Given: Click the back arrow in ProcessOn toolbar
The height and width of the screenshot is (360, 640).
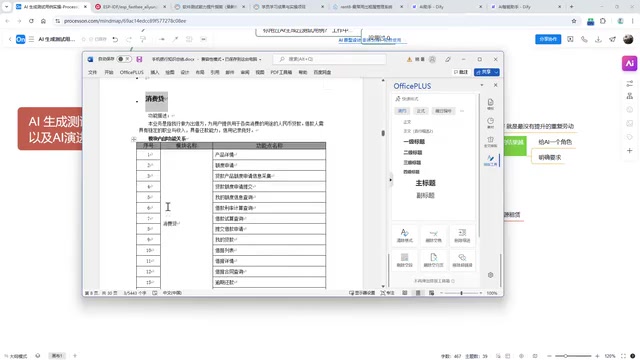Looking at the screenshot, I should pos(10,39).
